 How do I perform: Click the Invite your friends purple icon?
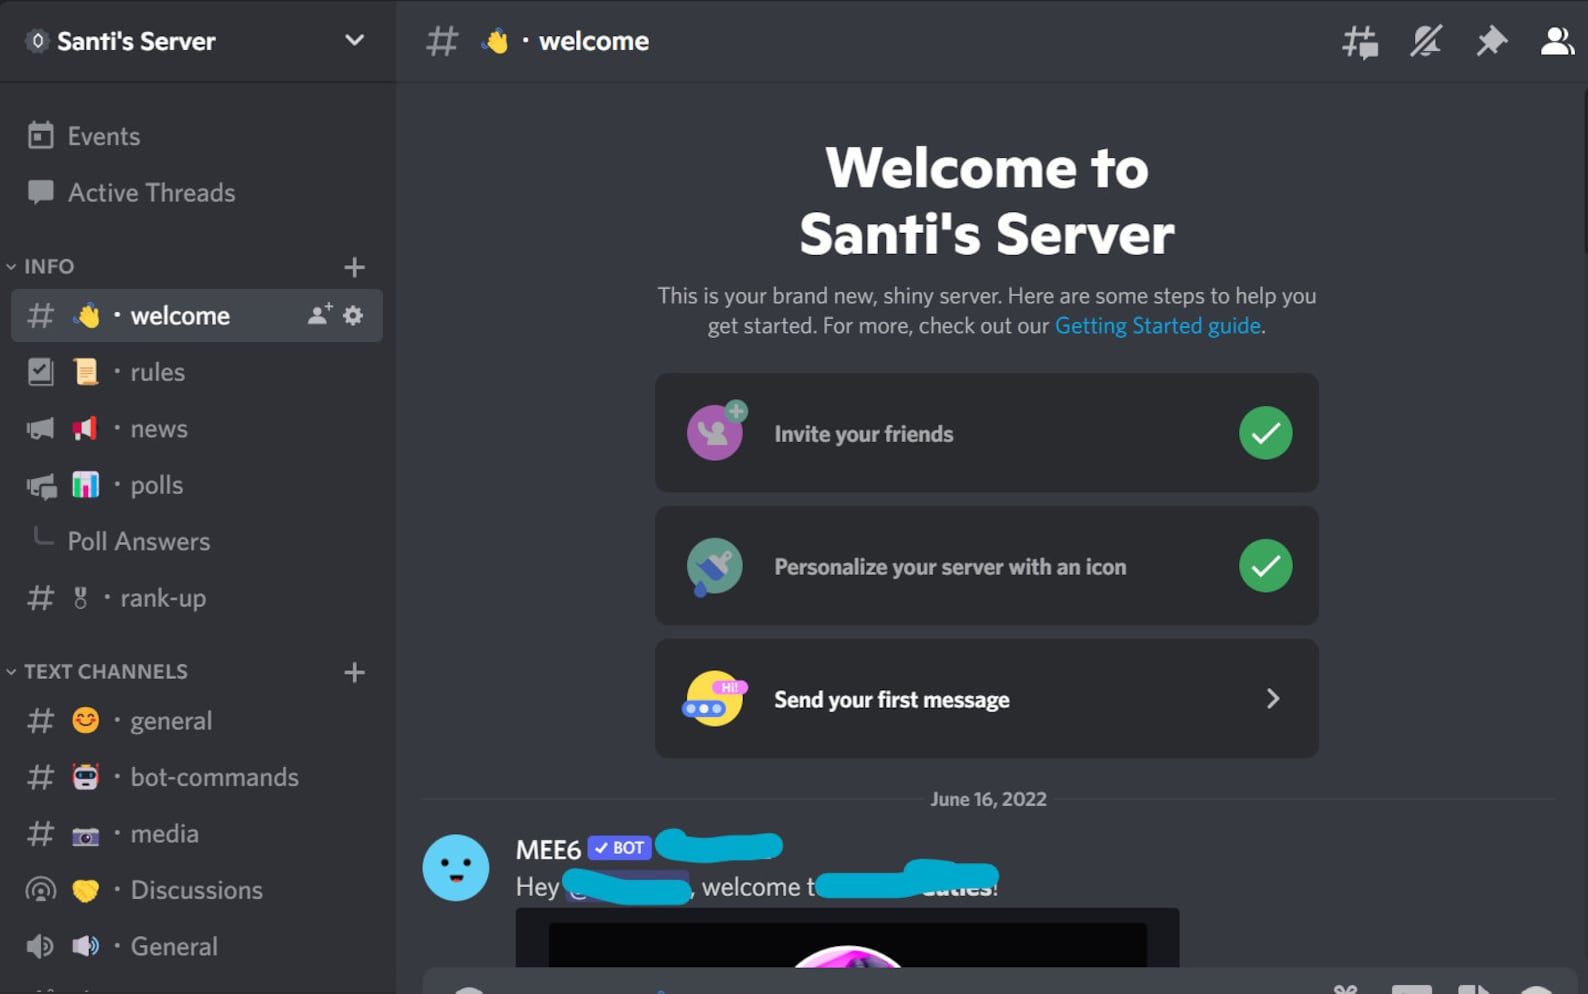716,431
